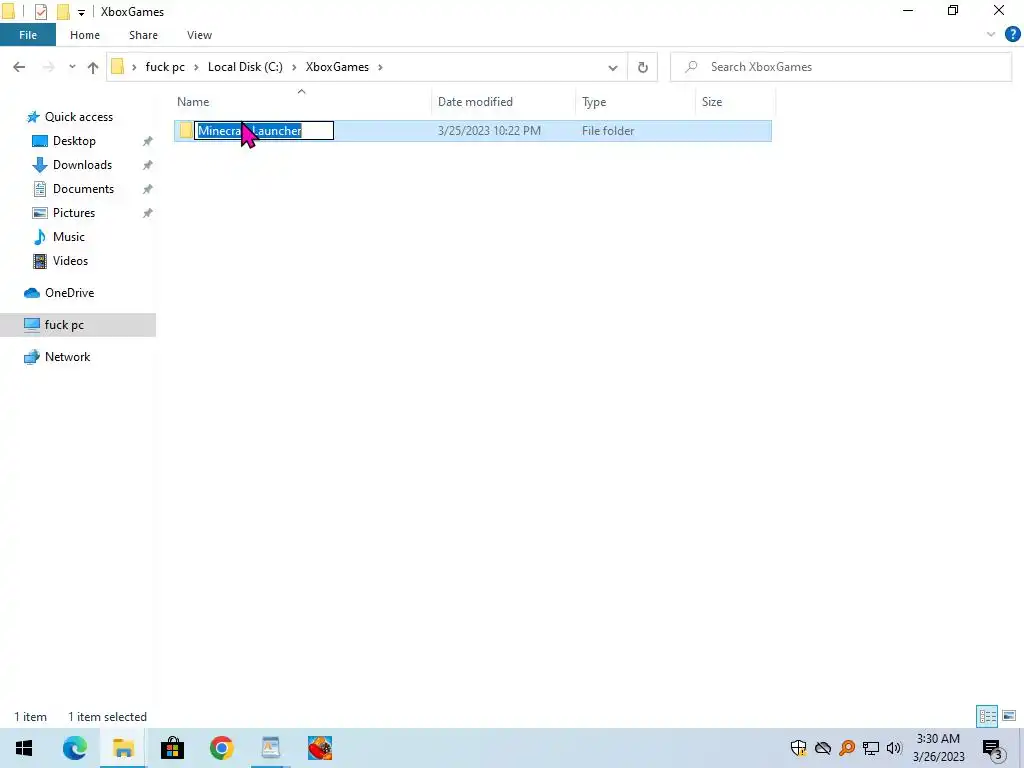Sort by the Name column header
The height and width of the screenshot is (768, 1024).
[302, 102]
